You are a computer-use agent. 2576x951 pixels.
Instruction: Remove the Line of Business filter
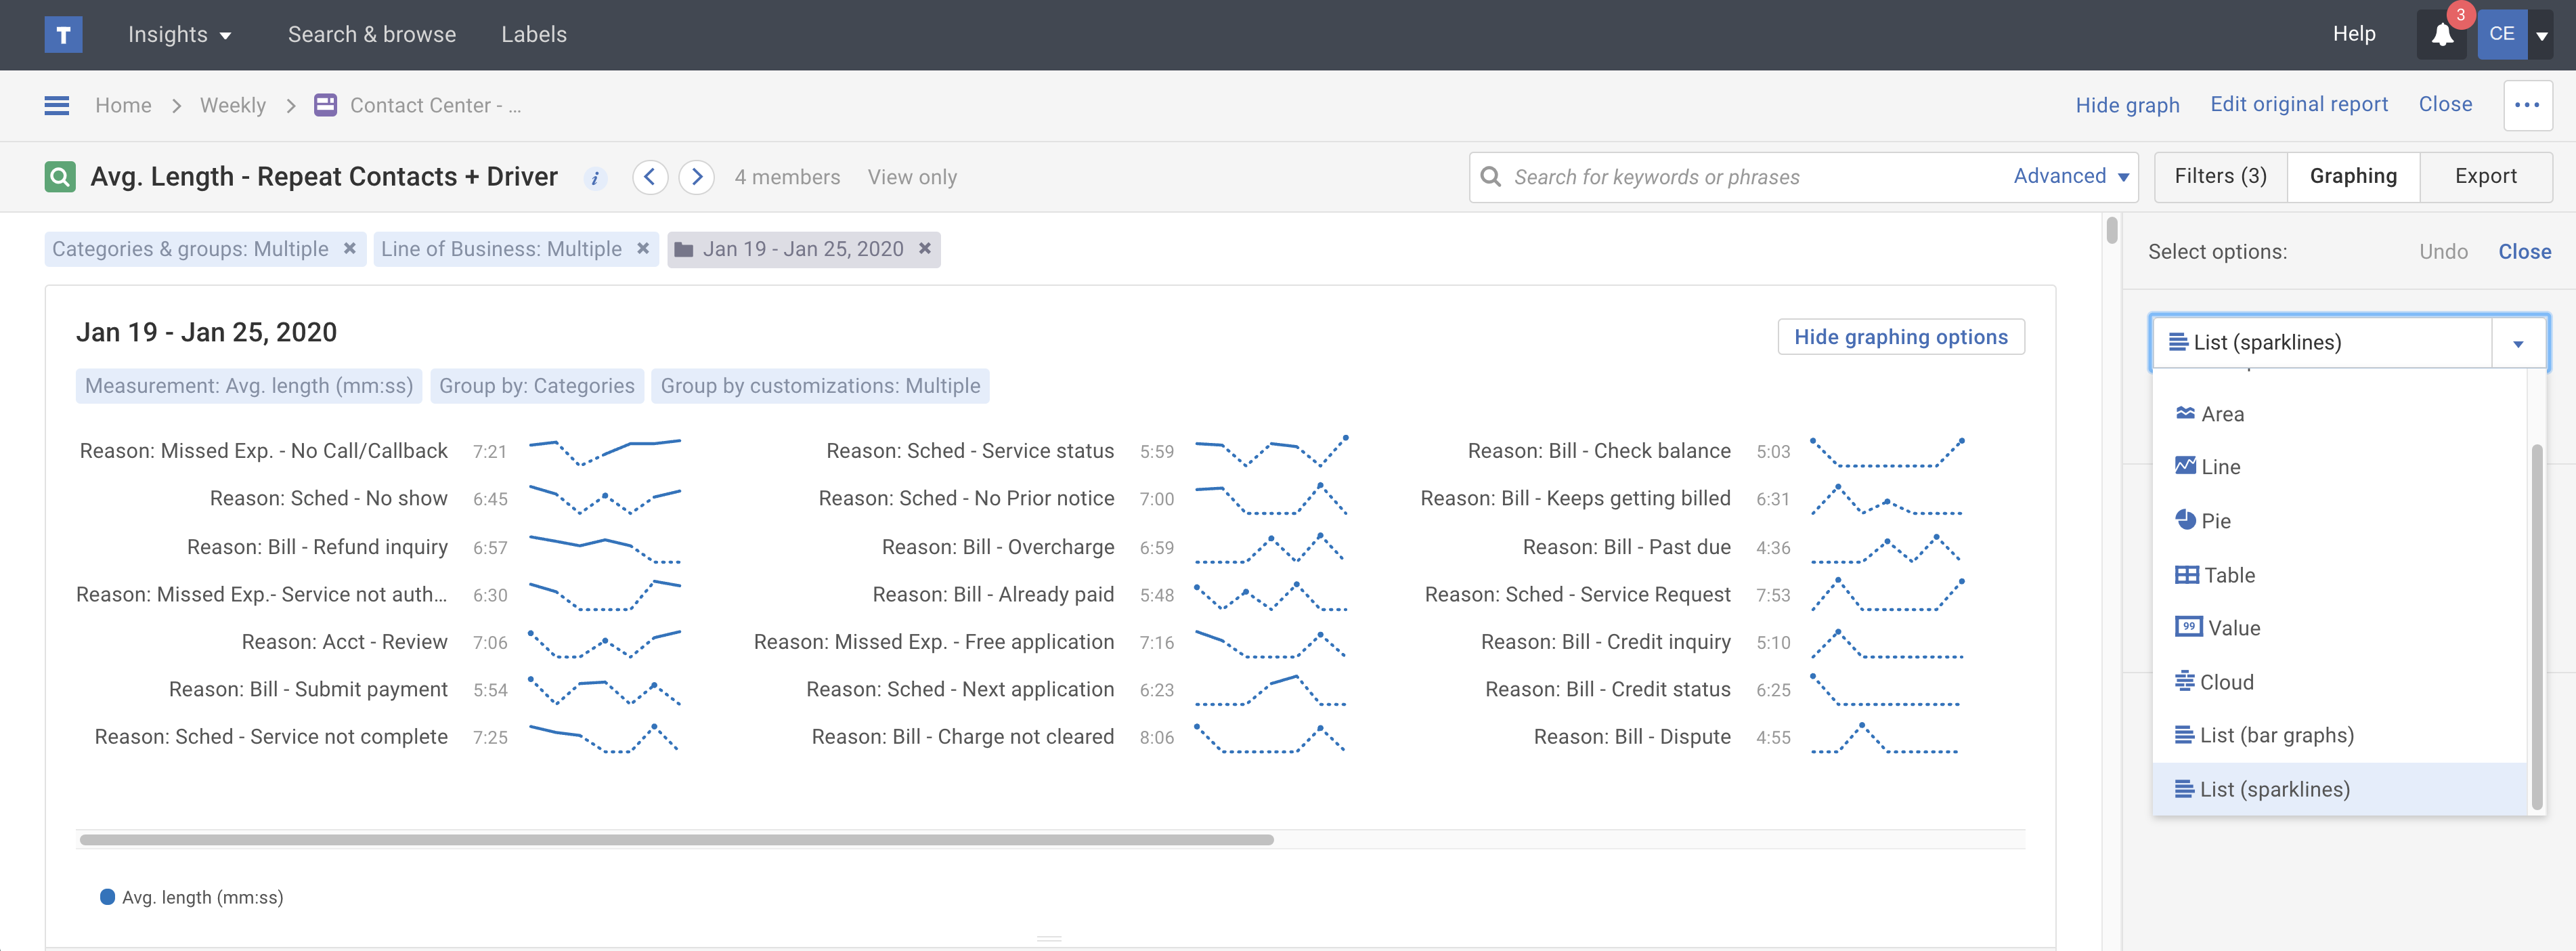(643, 249)
